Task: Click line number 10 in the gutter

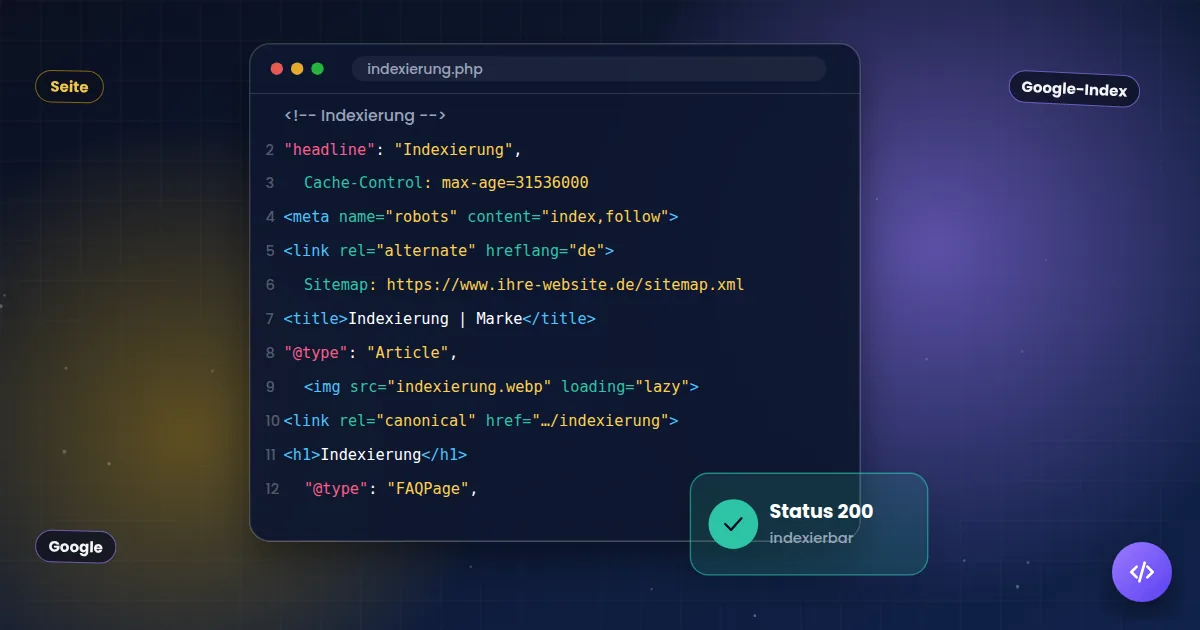Action: 272,421
